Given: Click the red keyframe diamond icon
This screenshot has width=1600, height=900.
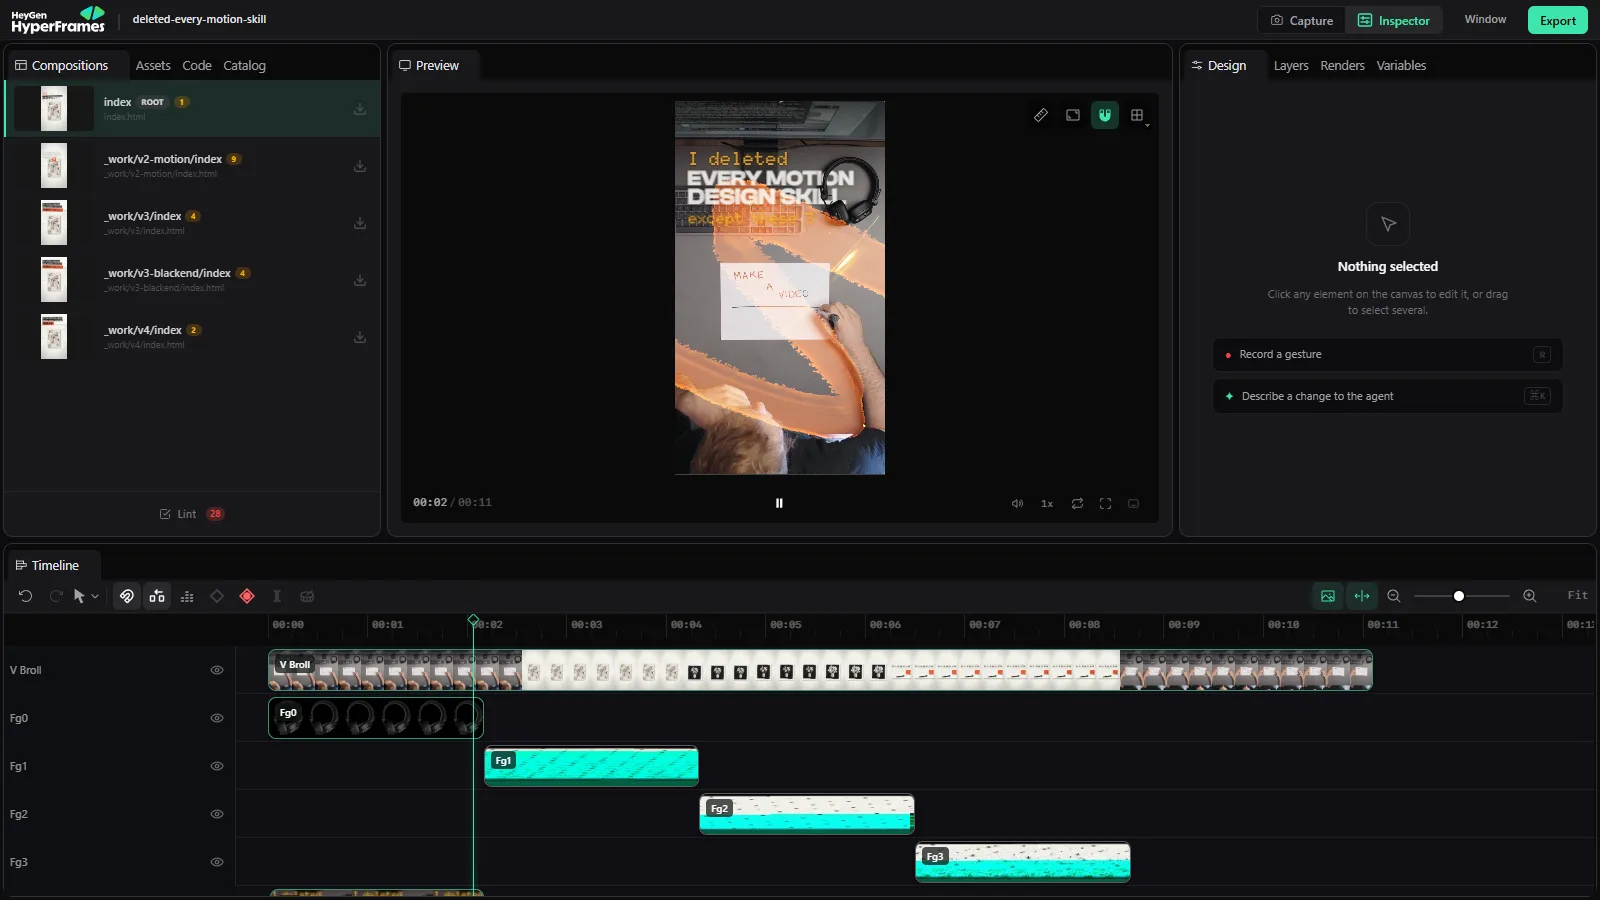Looking at the screenshot, I should (x=247, y=596).
